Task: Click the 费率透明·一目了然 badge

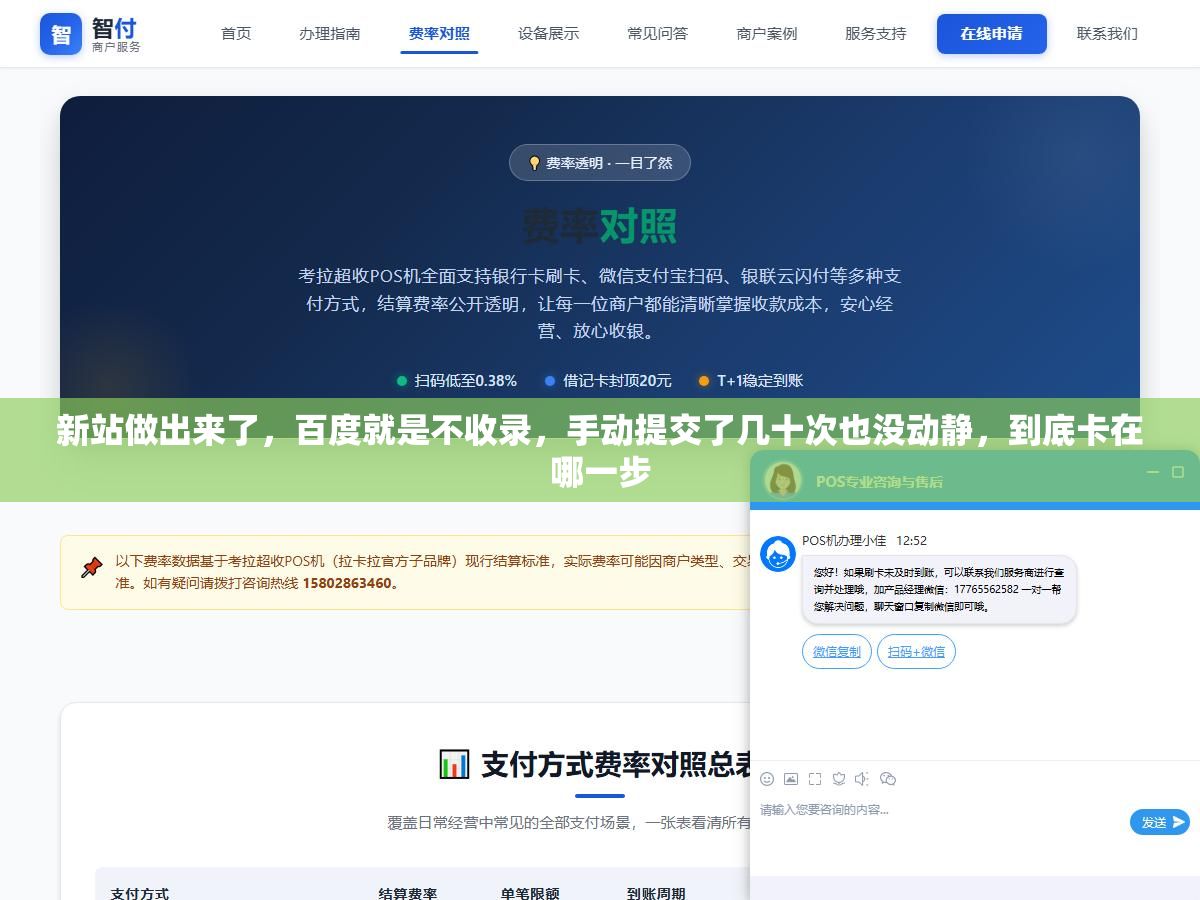Action: pos(600,163)
